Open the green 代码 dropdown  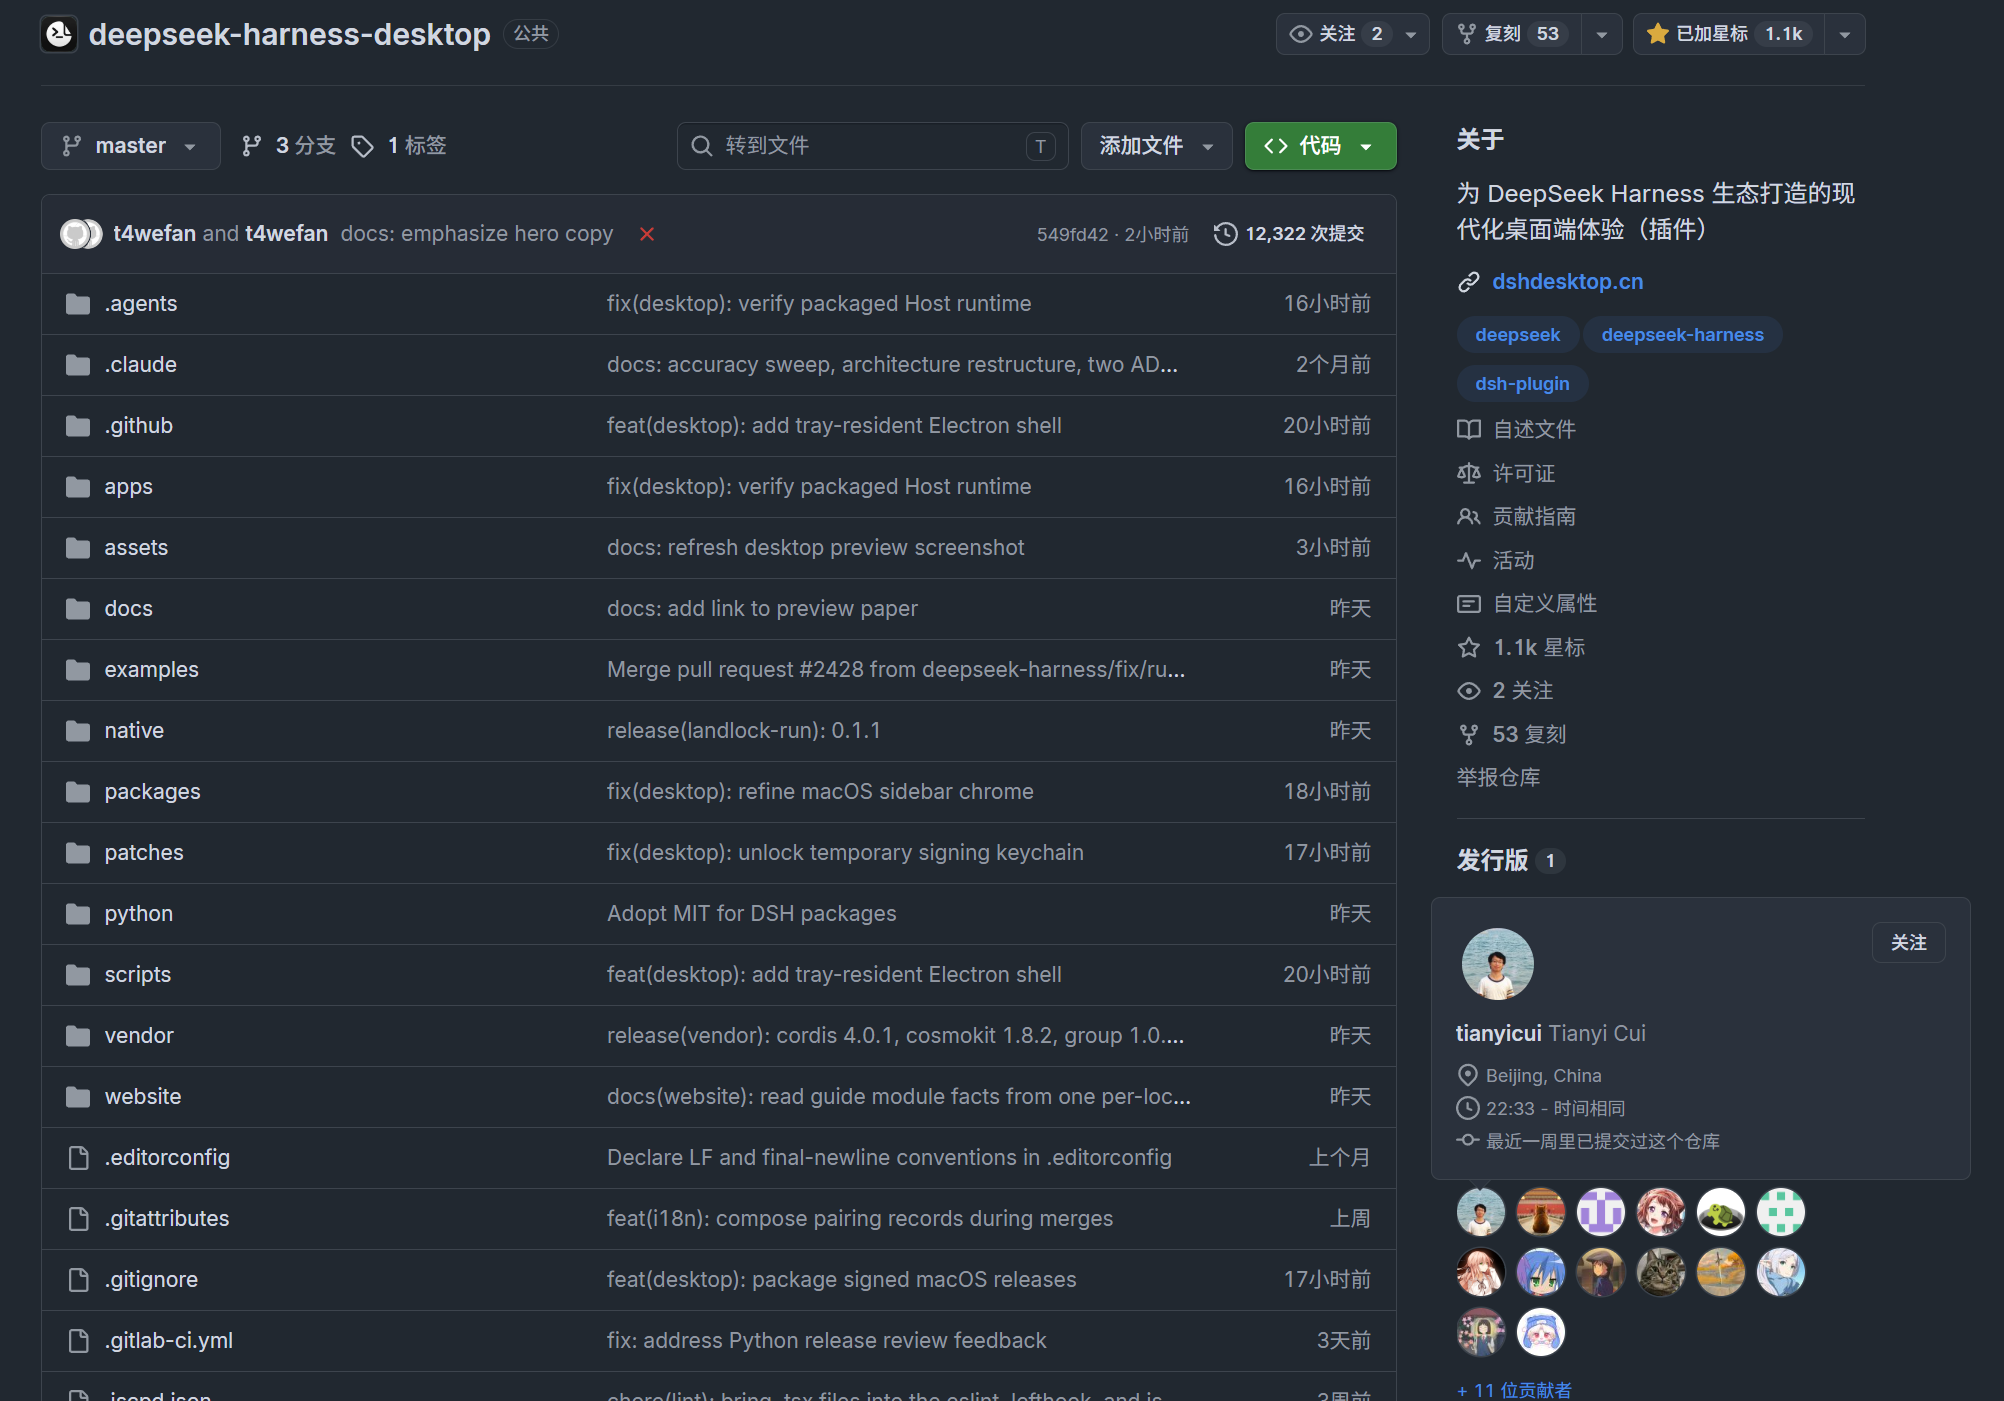(x=1320, y=146)
